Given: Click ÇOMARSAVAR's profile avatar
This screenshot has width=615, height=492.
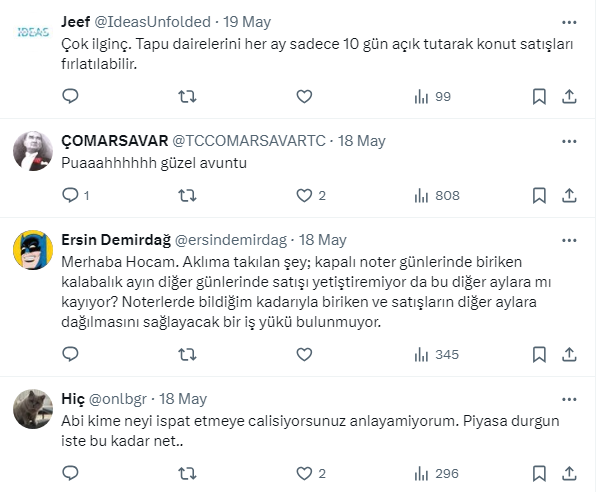Looking at the screenshot, I should (x=33, y=150).
